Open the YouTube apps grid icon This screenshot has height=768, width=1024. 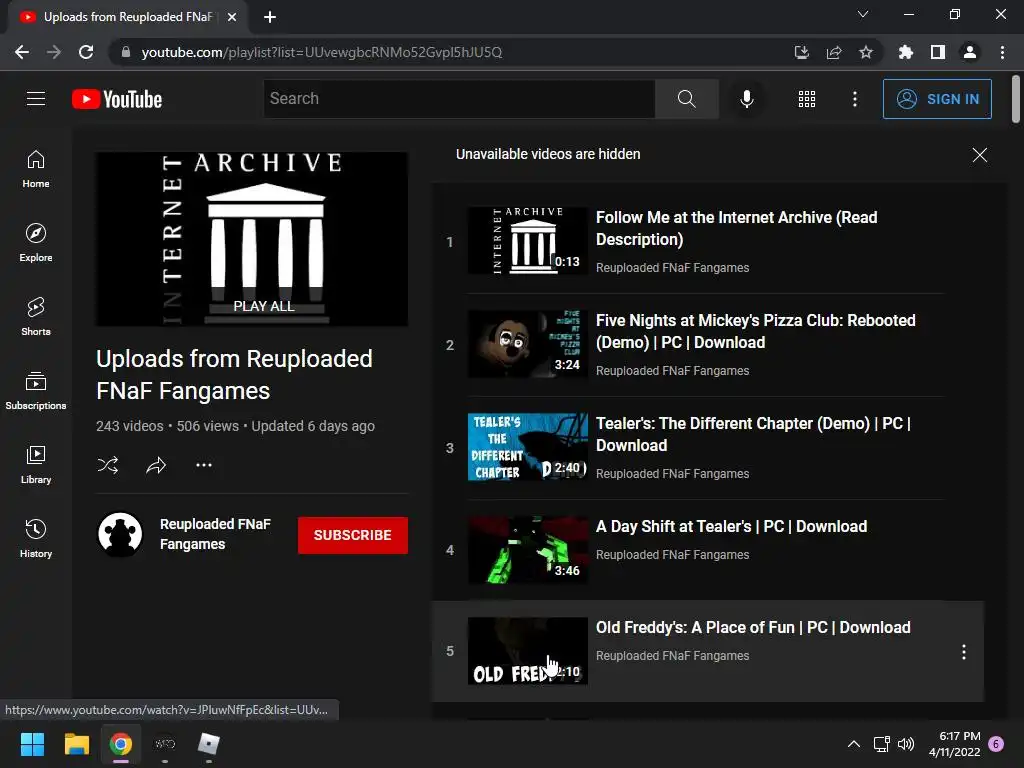[807, 99]
